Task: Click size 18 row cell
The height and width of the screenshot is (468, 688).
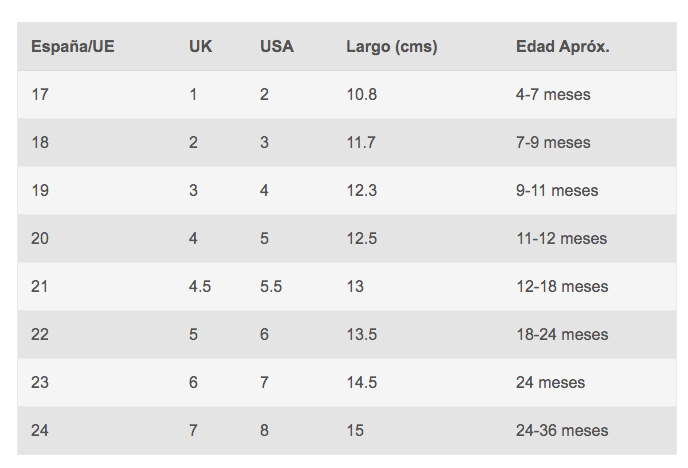Action: (40, 143)
